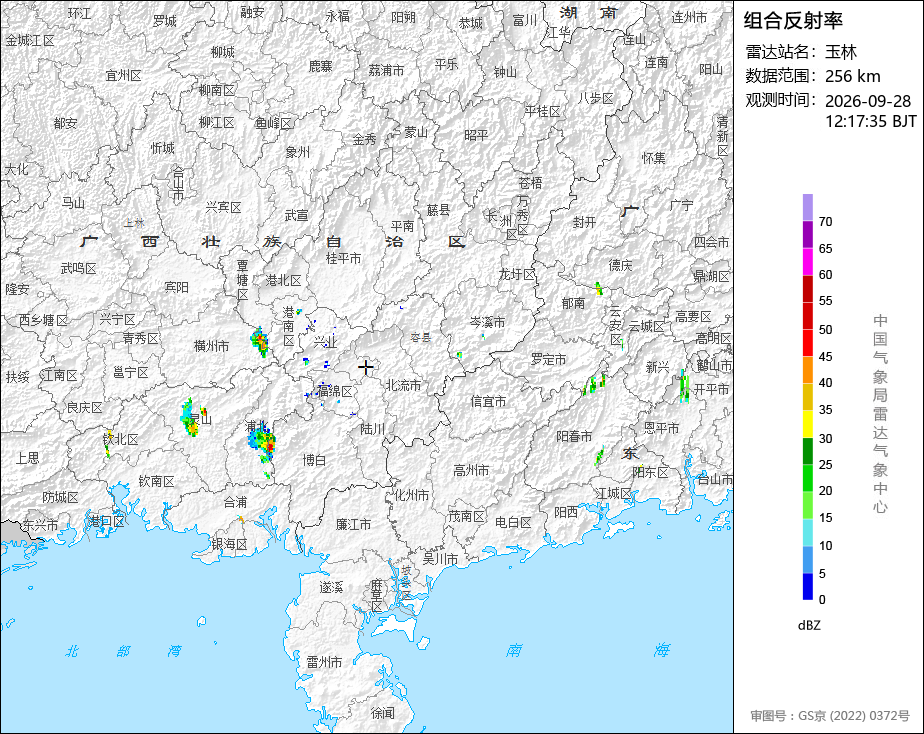
Task: Click the strong radar echo over 浦北
Action: pos(262,442)
